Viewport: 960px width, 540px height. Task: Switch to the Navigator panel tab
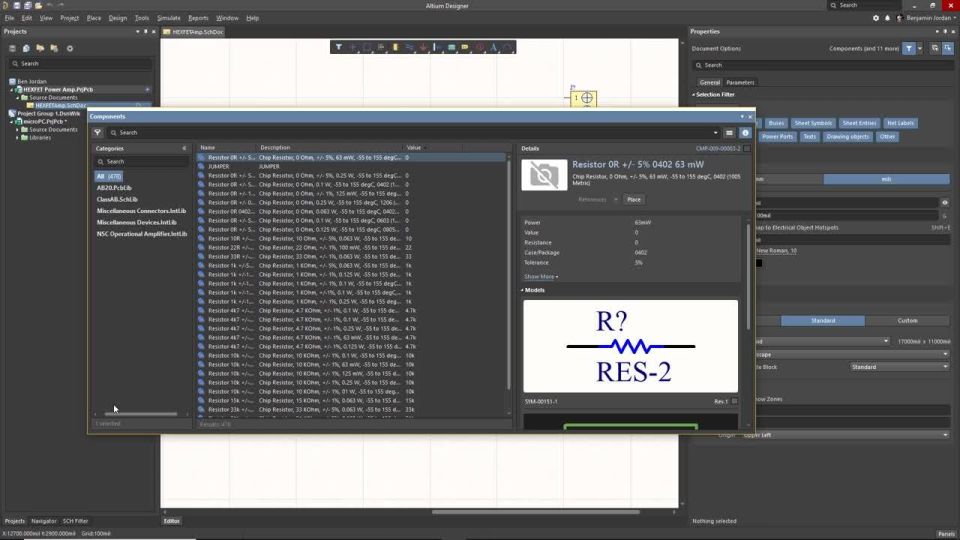pyautogui.click(x=43, y=521)
